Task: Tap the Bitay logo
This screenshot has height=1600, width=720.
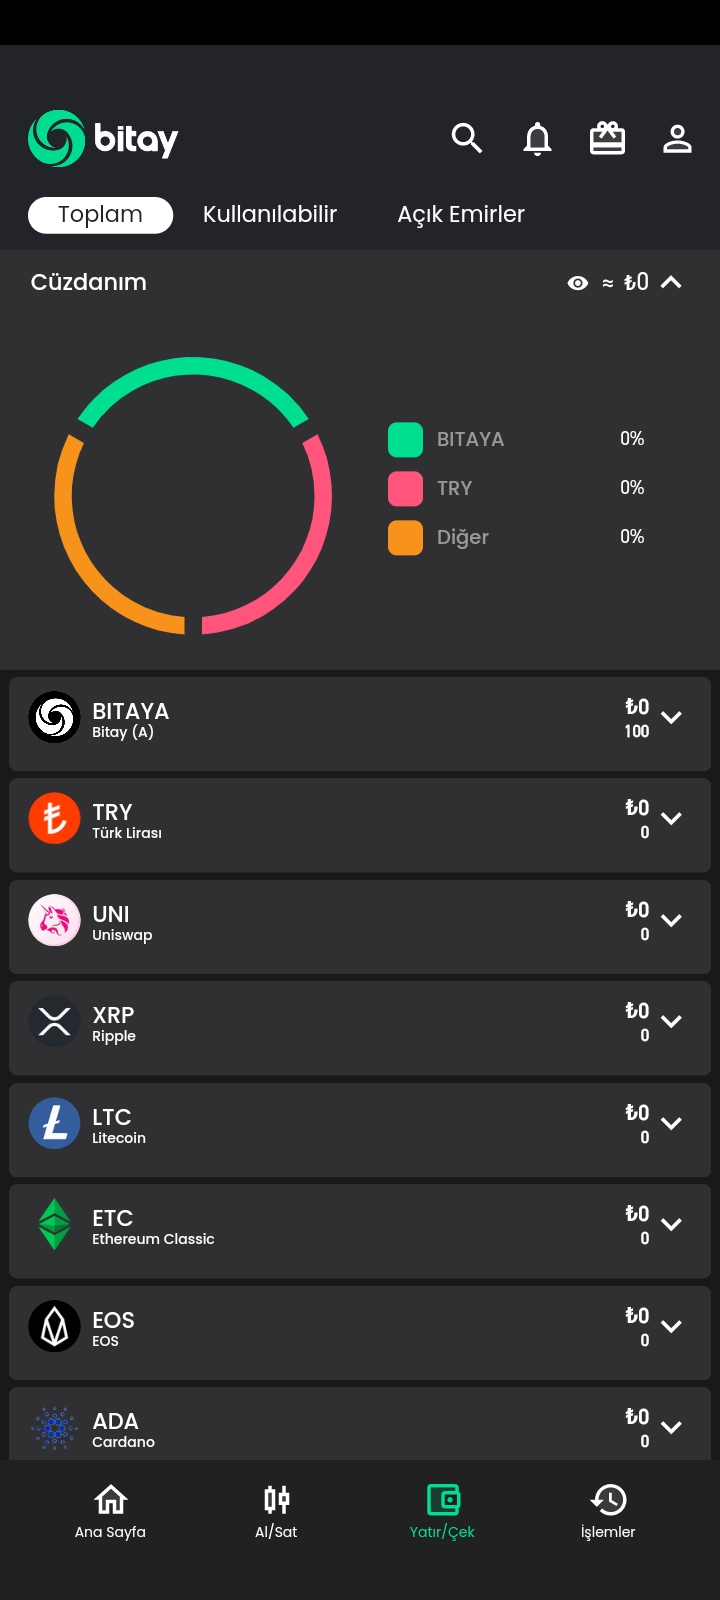Action: tap(103, 138)
